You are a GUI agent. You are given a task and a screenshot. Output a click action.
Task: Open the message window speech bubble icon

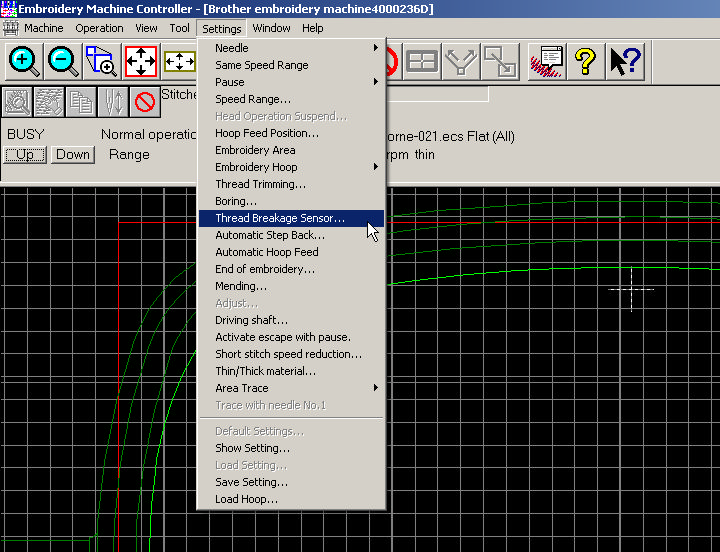(546, 62)
